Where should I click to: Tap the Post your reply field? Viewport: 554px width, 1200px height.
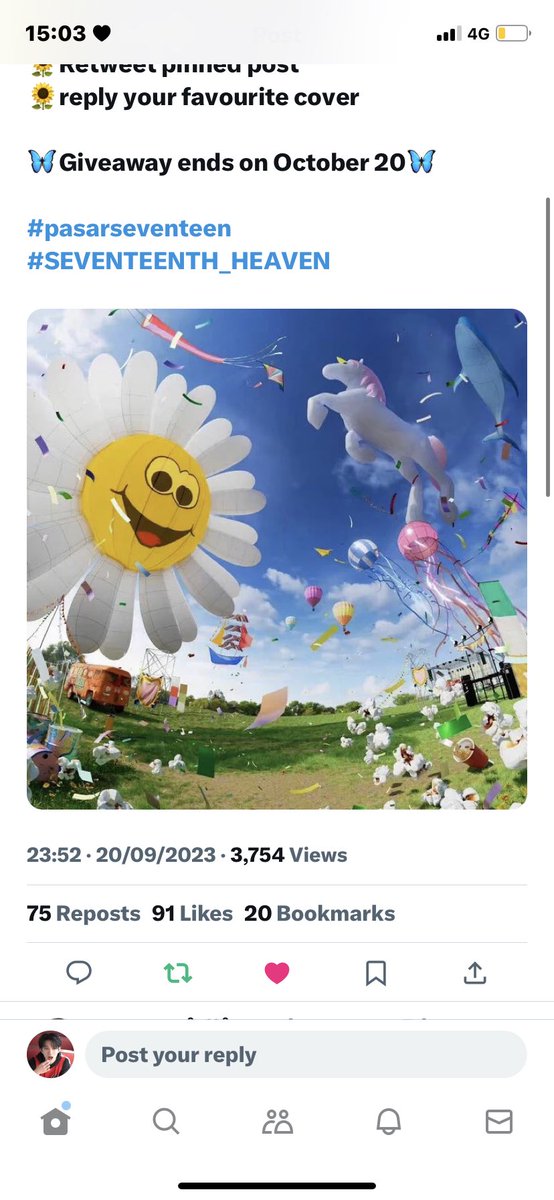[x=306, y=1055]
